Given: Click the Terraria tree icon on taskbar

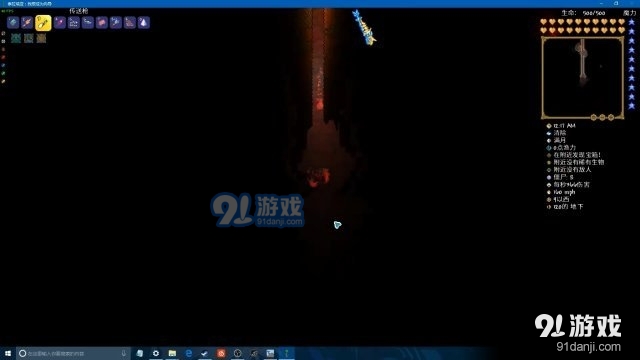Looking at the screenshot, I should pos(287,353).
